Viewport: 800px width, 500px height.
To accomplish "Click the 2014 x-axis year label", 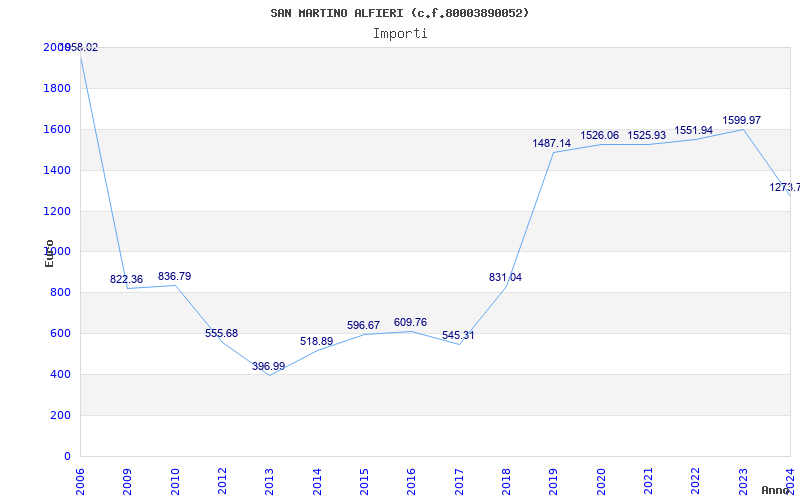I will 317,481.
